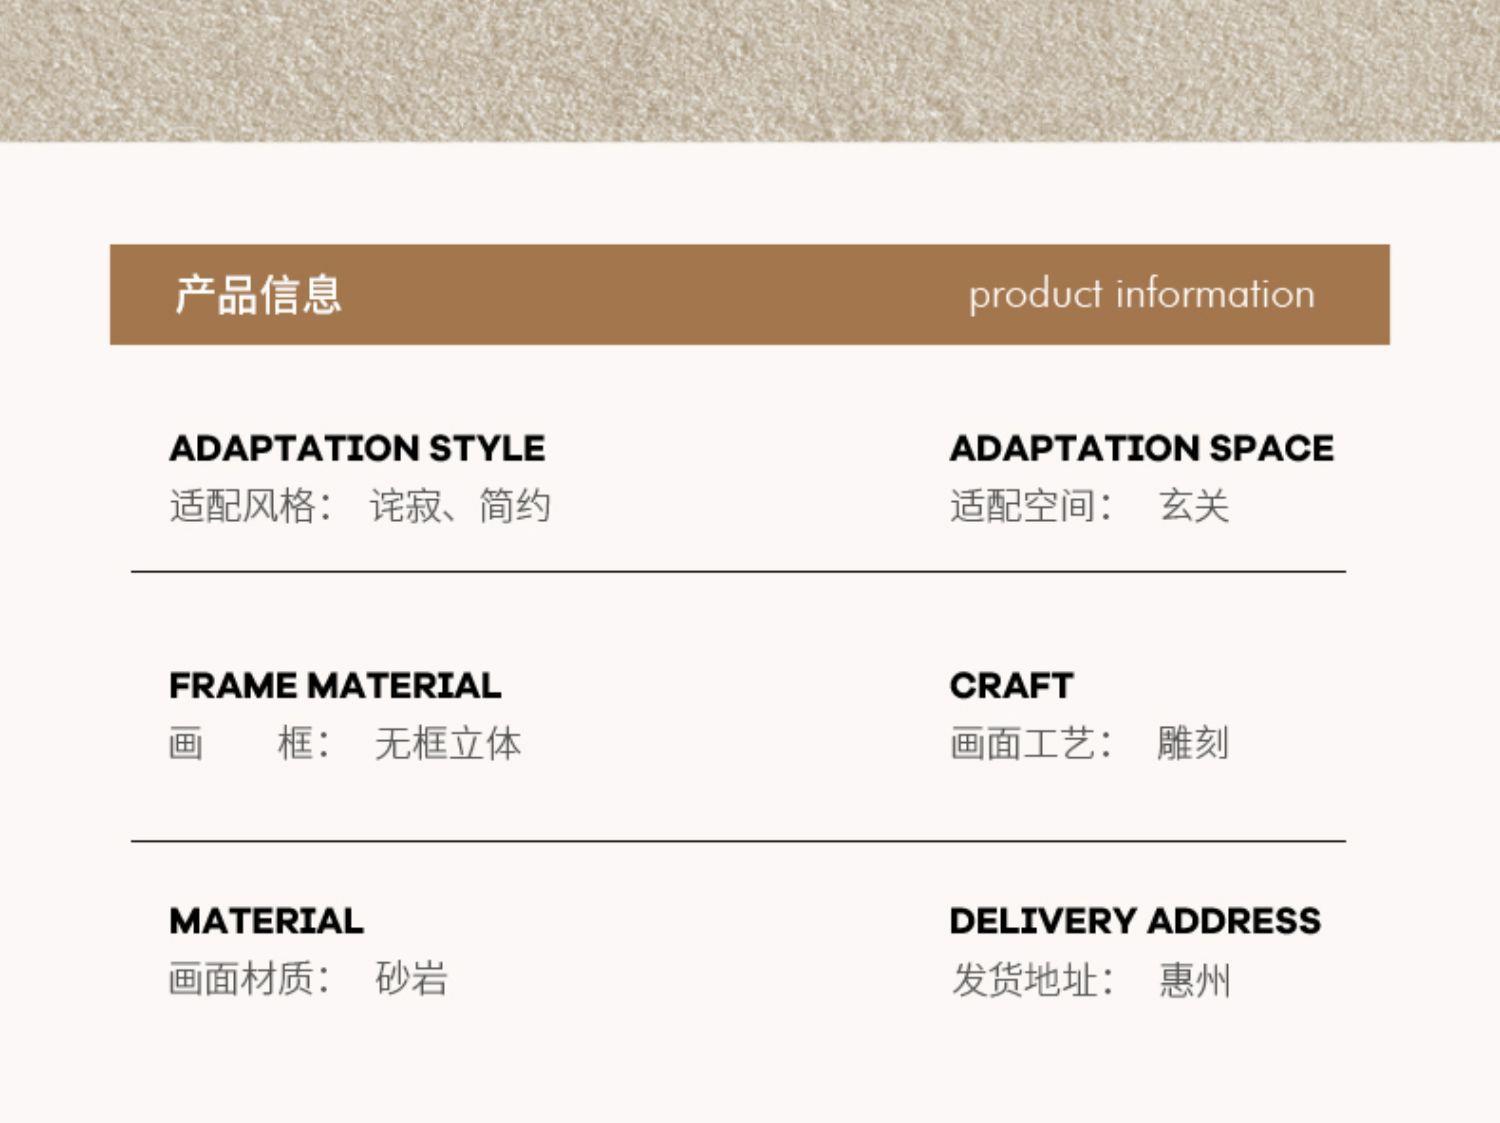1500x1123 pixels.
Task: Click the 适配空间 label
Action: (x=1029, y=506)
